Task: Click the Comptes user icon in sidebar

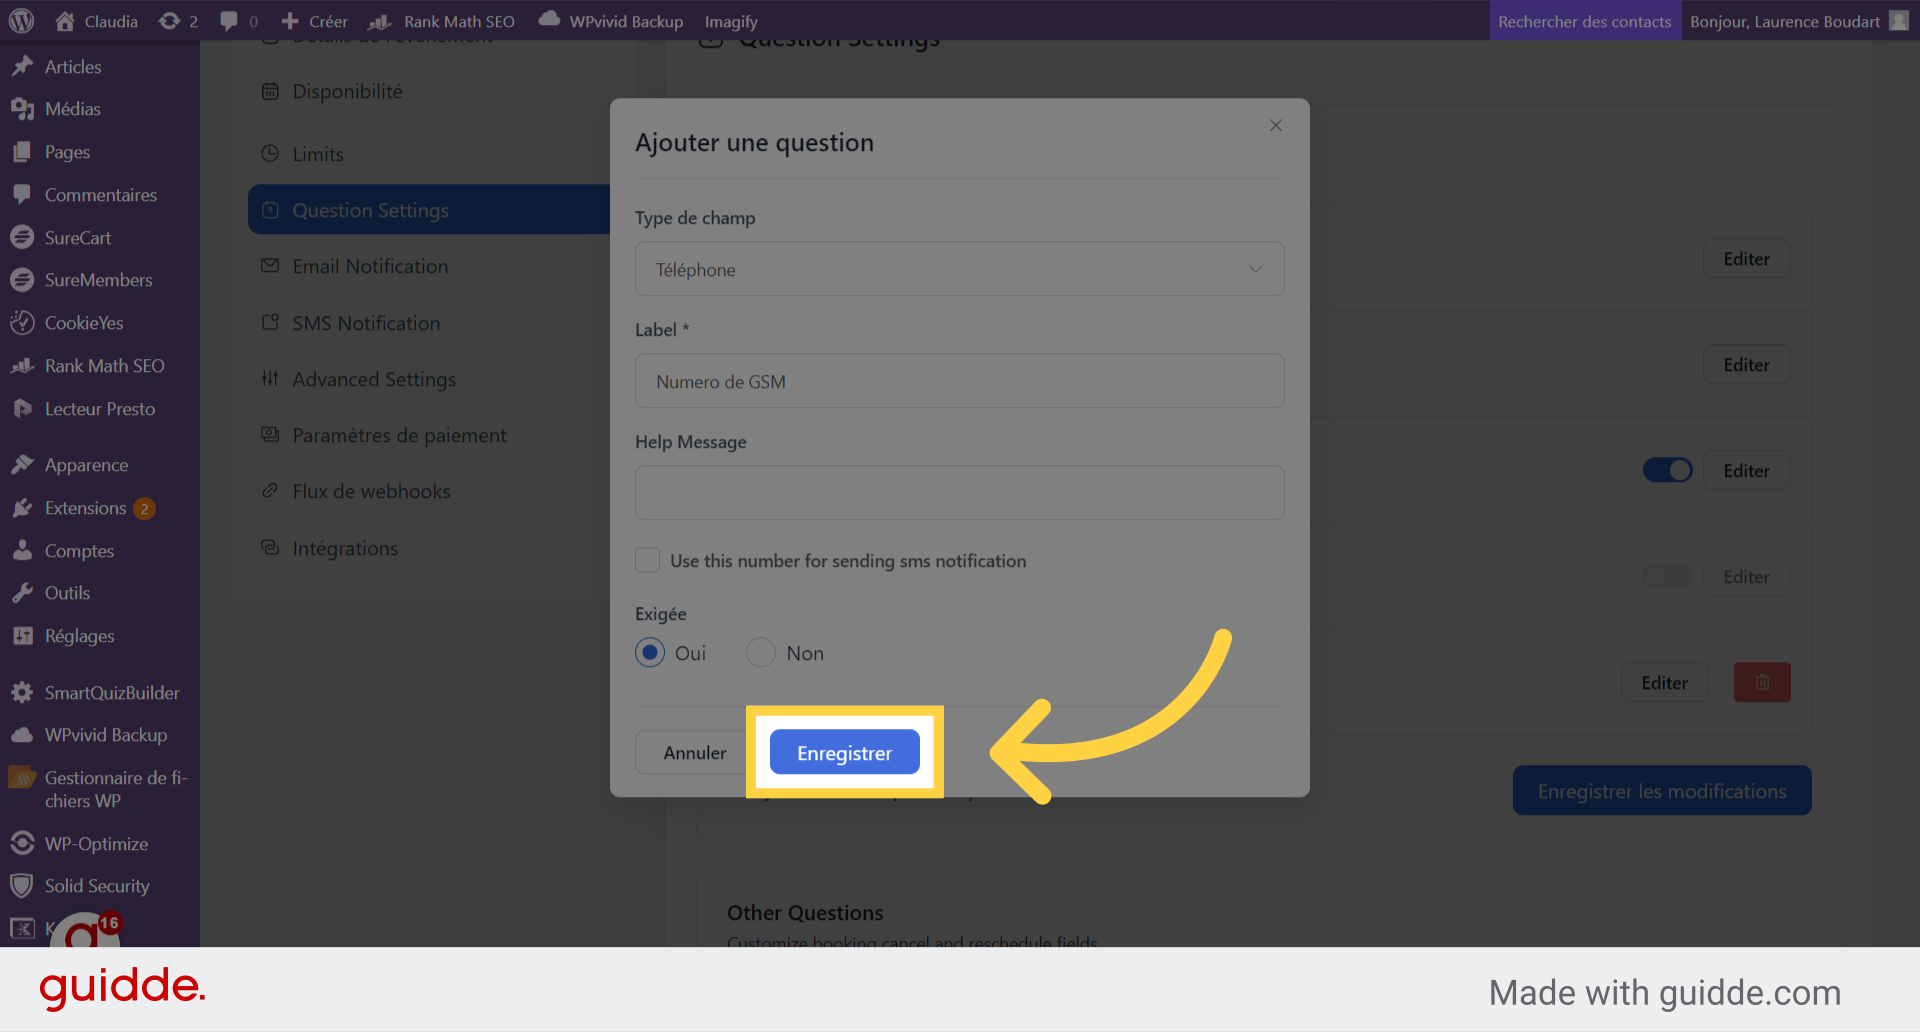Action: point(22,551)
